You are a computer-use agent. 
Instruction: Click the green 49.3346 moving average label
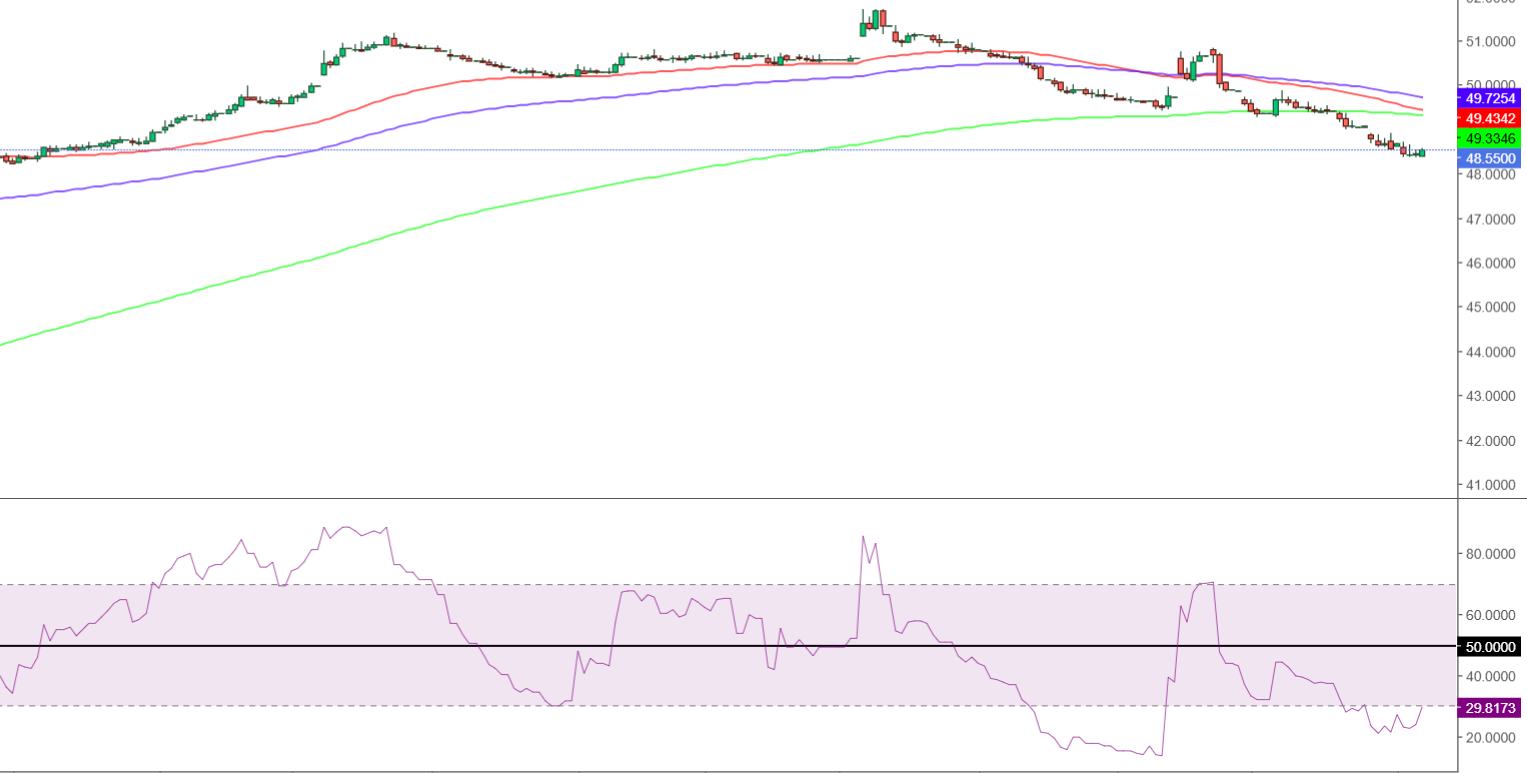1490,138
